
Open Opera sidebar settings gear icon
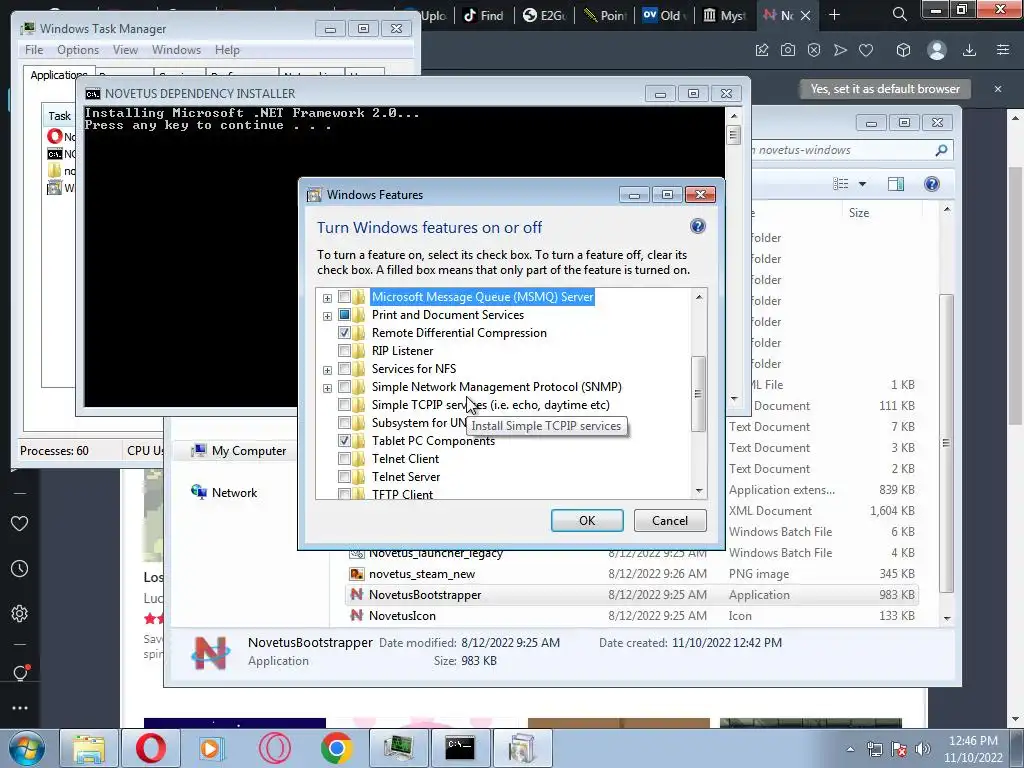tap(20, 614)
